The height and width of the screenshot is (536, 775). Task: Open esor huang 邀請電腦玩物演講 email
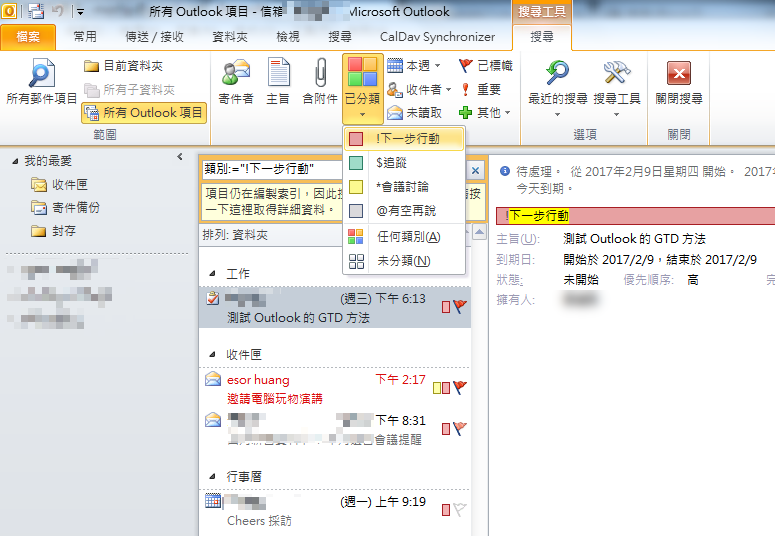(x=335, y=389)
